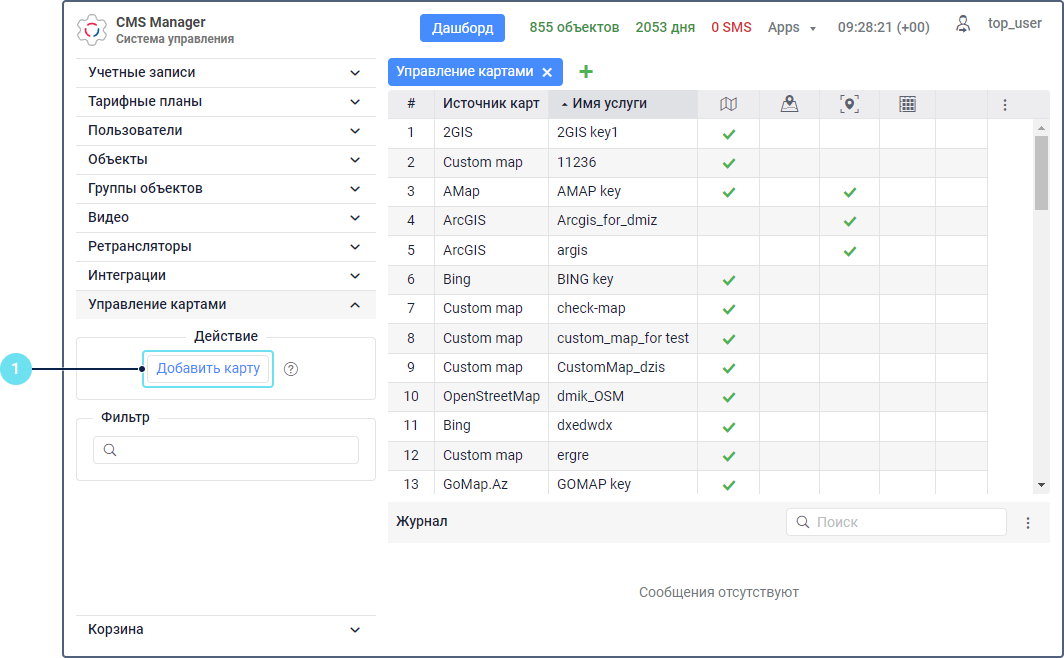The width and height of the screenshot is (1064, 658).
Task: Toggle the map checkmark for 2GIS key1
Action: pyautogui.click(x=728, y=133)
